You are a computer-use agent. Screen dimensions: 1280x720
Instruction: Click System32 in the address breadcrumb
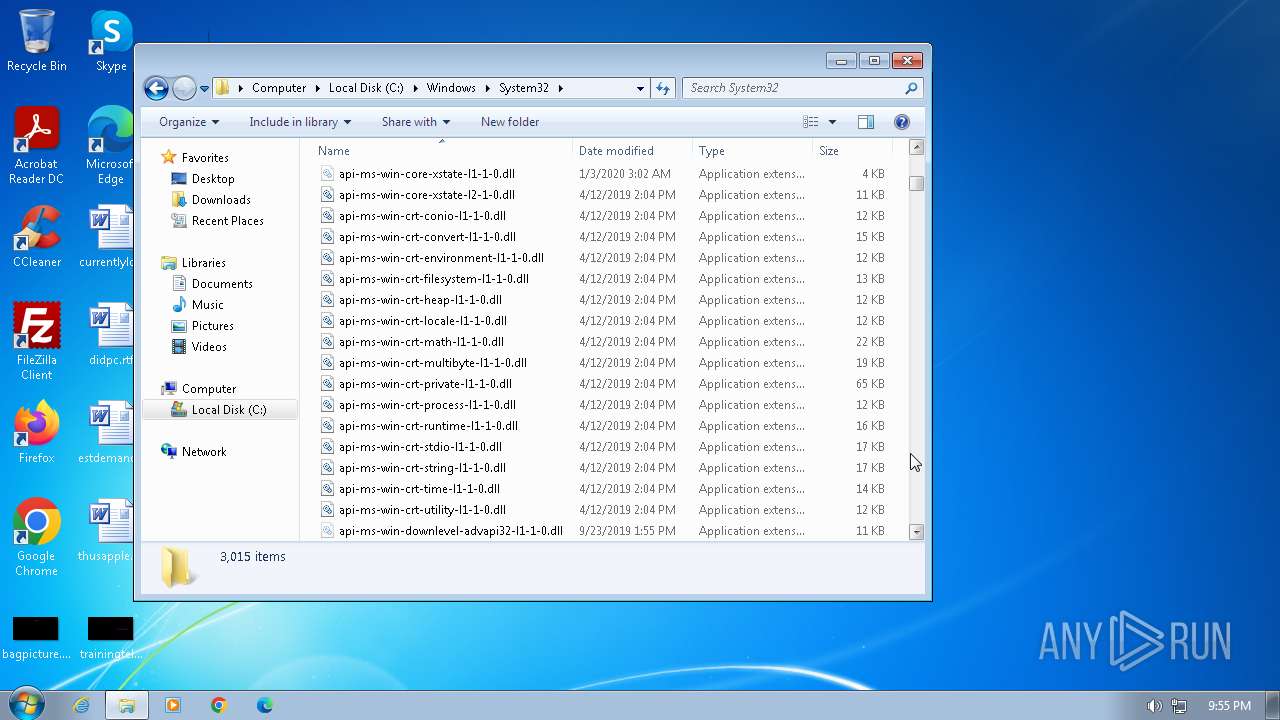coord(524,88)
